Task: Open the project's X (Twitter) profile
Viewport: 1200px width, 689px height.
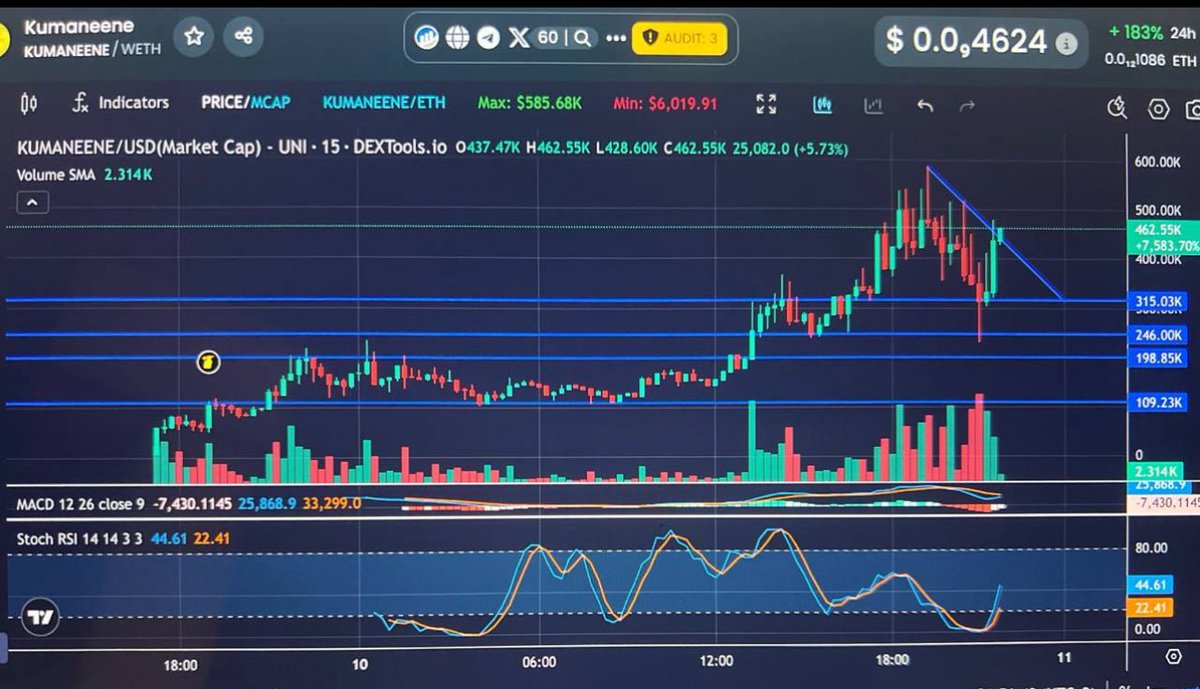Action: click(518, 38)
